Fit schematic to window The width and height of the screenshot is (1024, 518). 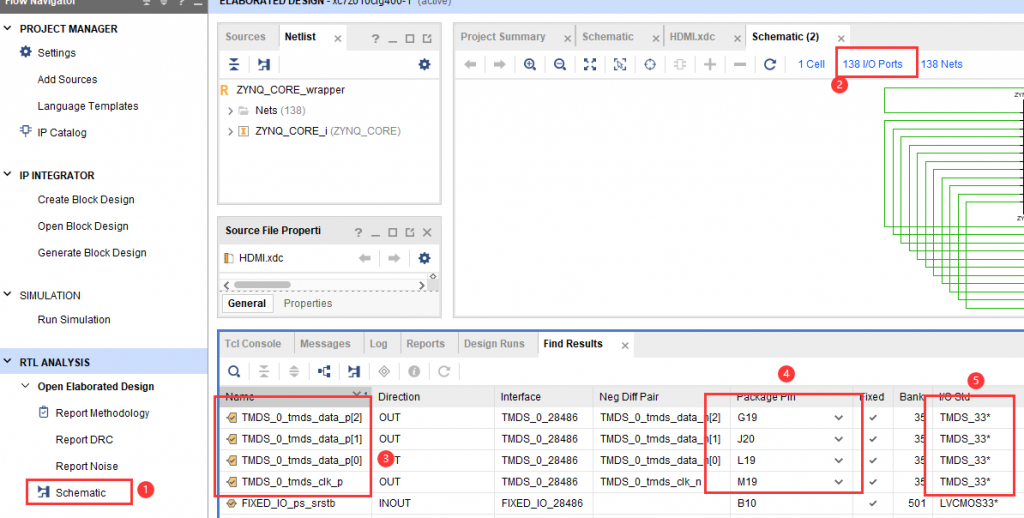(590, 64)
